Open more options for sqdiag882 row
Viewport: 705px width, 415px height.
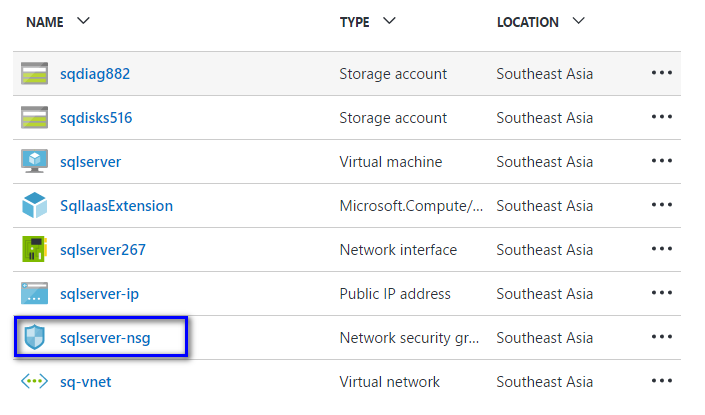pyautogui.click(x=662, y=73)
